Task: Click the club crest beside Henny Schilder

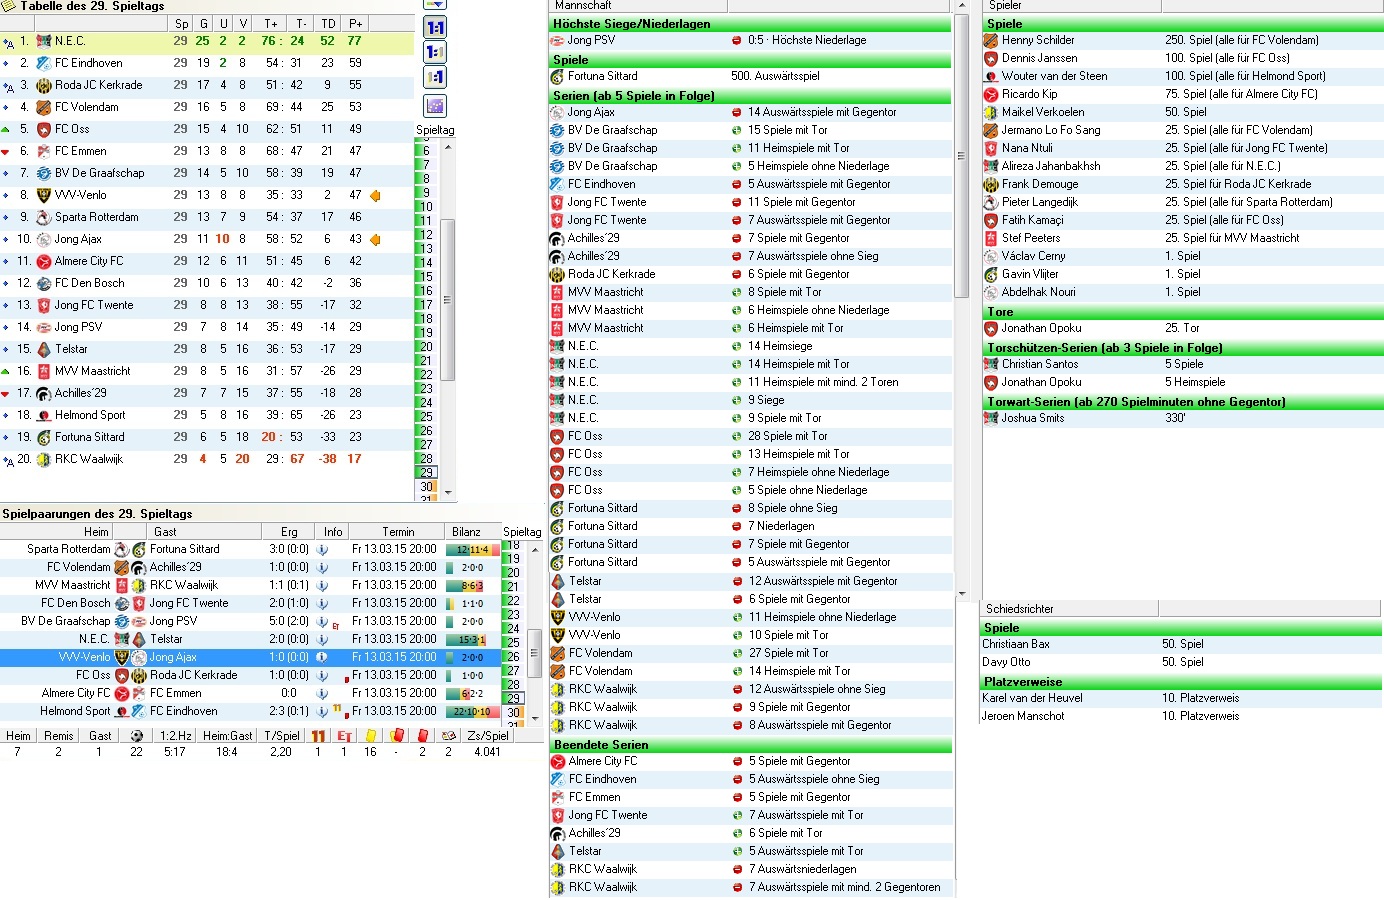Action: [x=991, y=40]
